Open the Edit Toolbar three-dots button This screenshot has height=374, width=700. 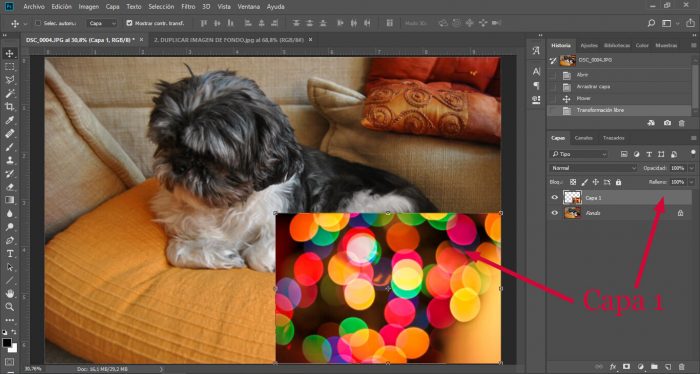pyautogui.click(x=9, y=320)
